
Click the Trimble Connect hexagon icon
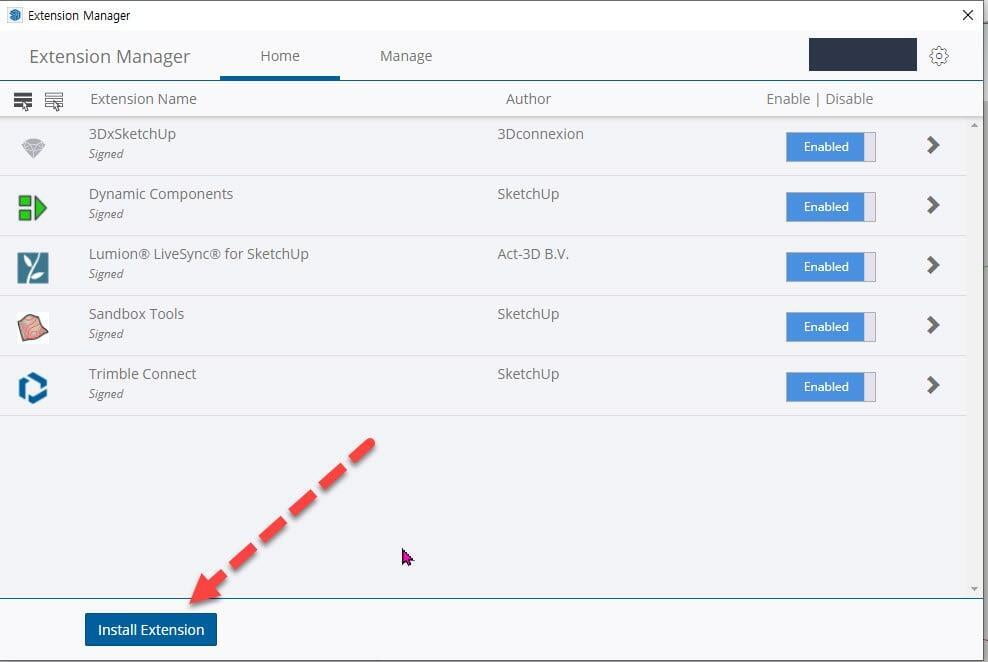click(x=33, y=387)
